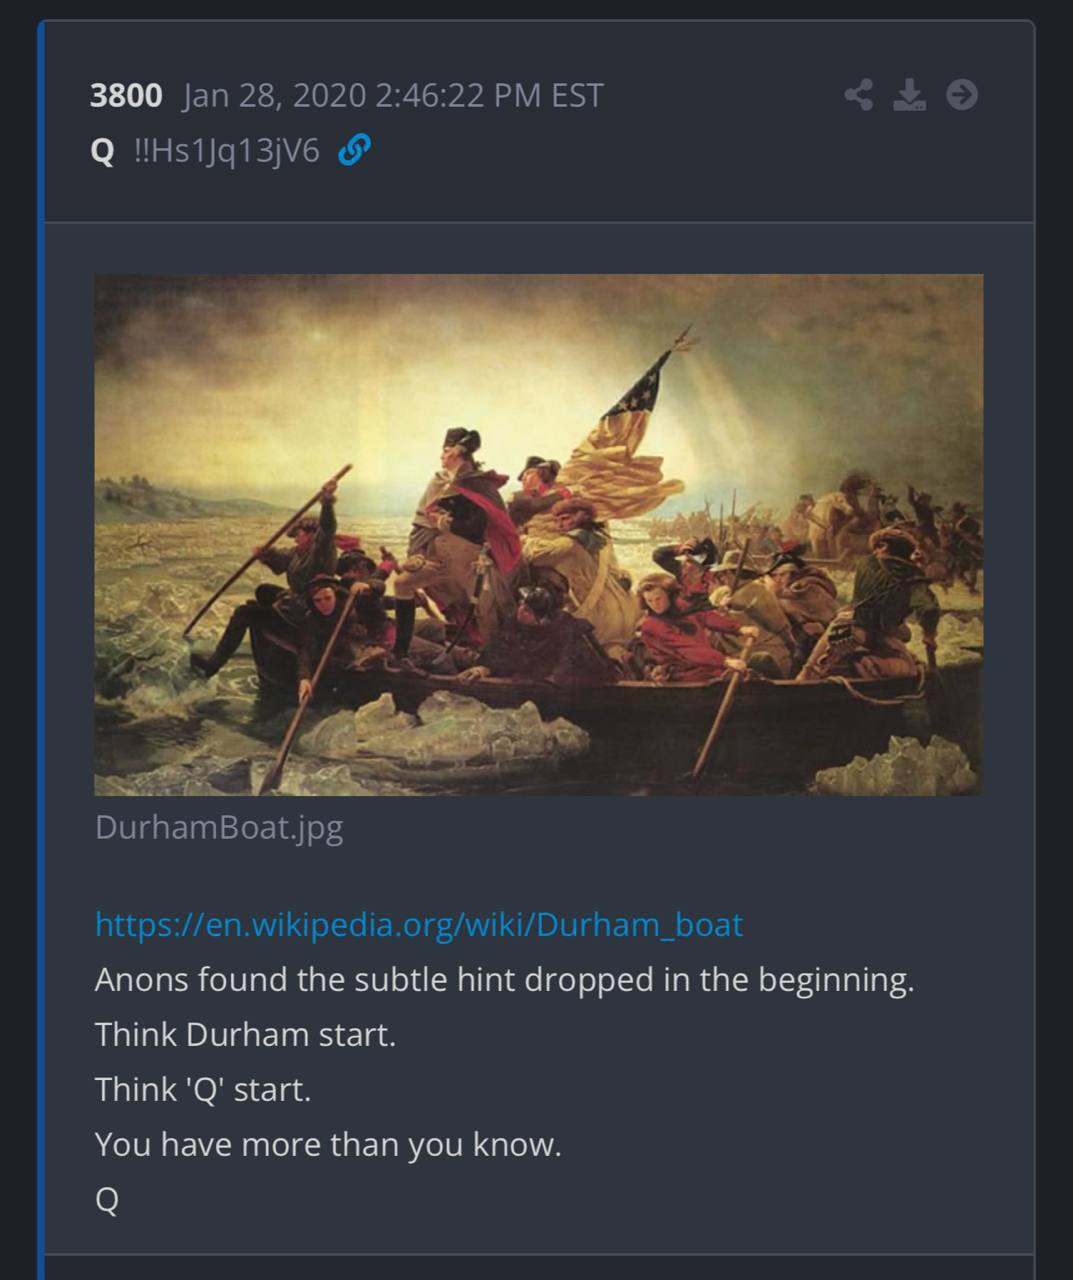The image size is (1073, 1280).
Task: Open the post via circled arrow icon
Action: coord(962,95)
